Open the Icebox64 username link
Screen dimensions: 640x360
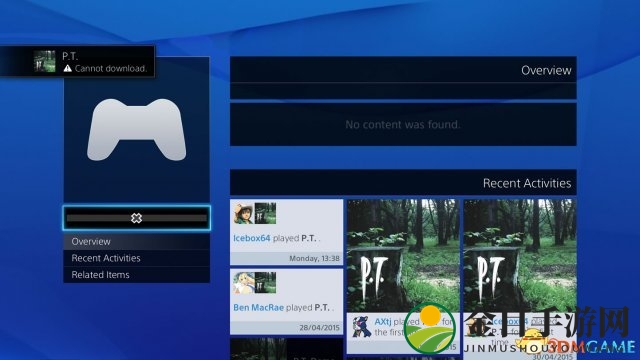pyautogui.click(x=251, y=238)
